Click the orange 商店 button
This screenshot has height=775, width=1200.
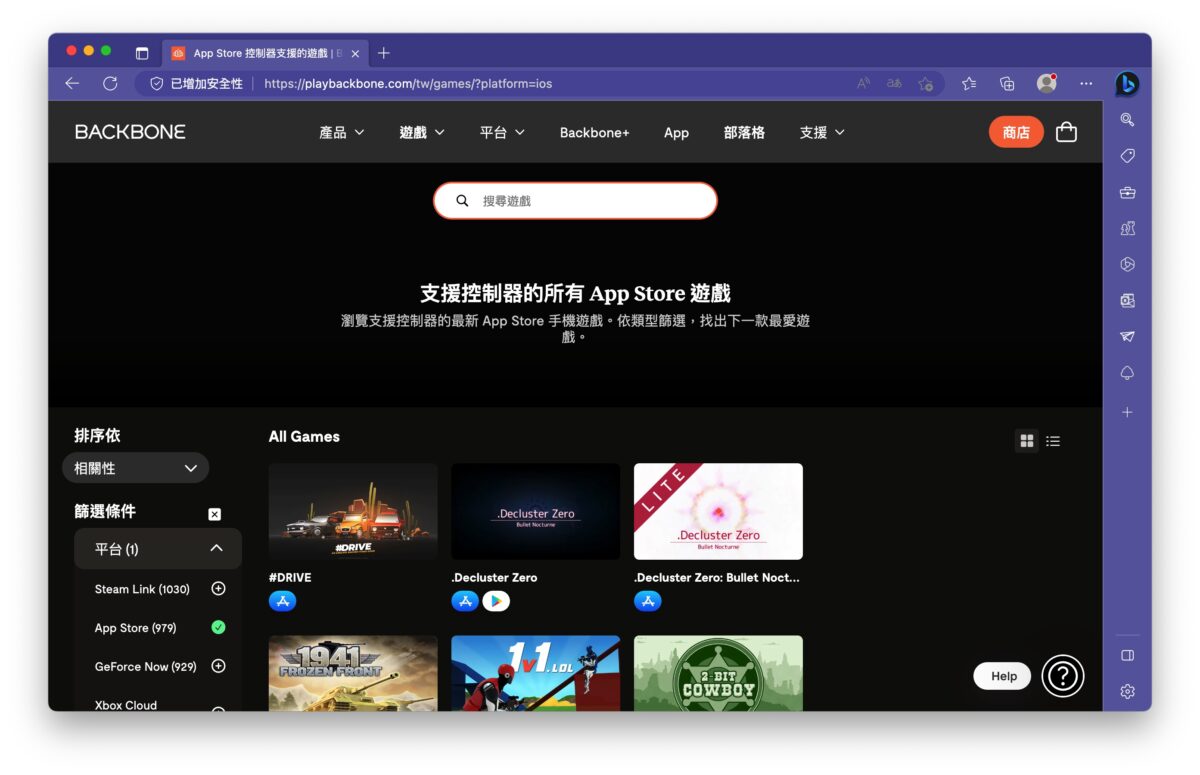[1016, 132]
